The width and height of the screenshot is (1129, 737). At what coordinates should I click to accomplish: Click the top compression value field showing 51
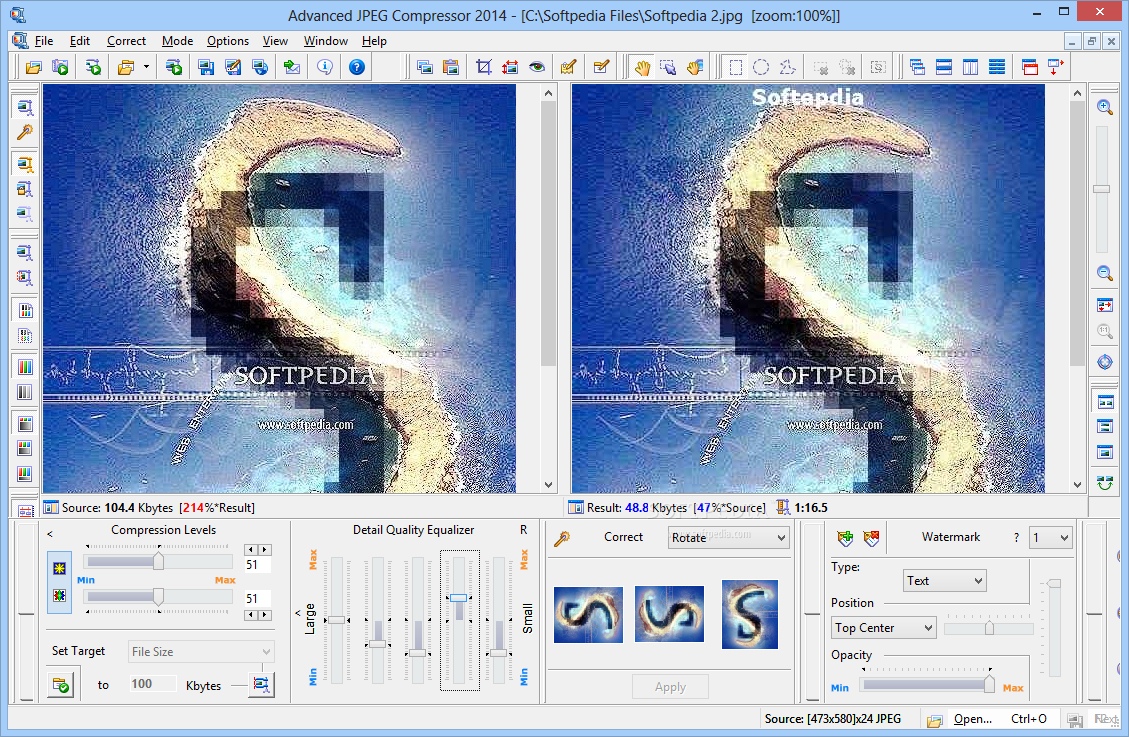[257, 564]
